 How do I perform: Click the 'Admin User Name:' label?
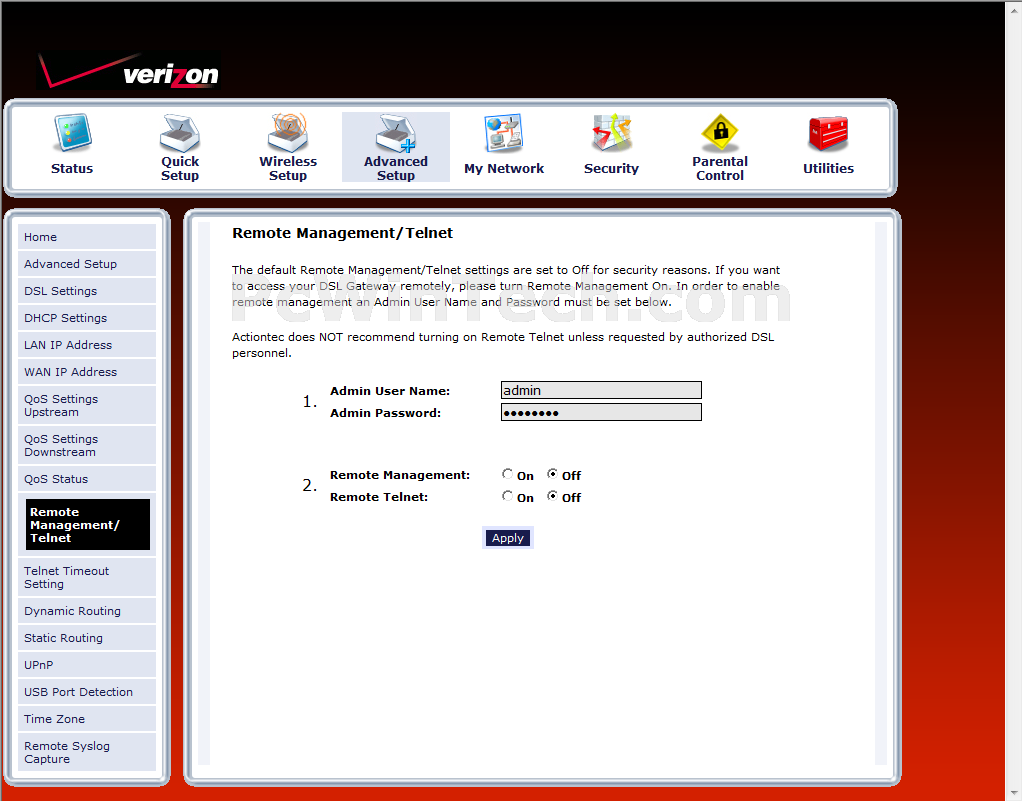pos(390,391)
